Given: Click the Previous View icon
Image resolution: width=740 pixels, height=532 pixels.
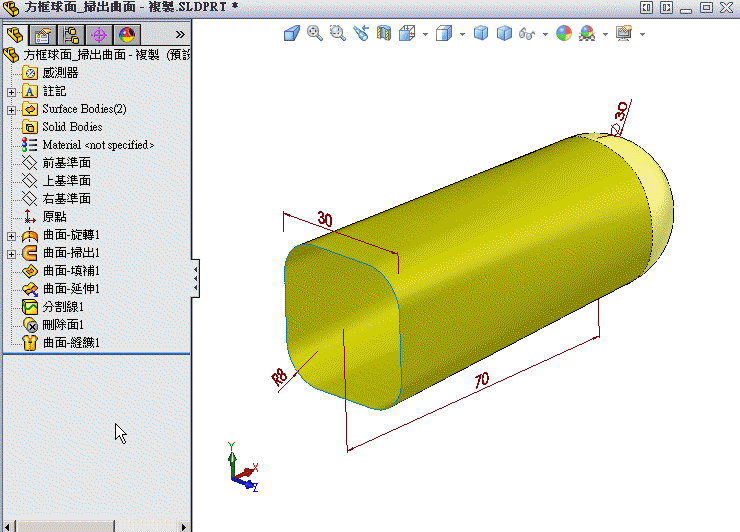Looking at the screenshot, I should point(361,33).
